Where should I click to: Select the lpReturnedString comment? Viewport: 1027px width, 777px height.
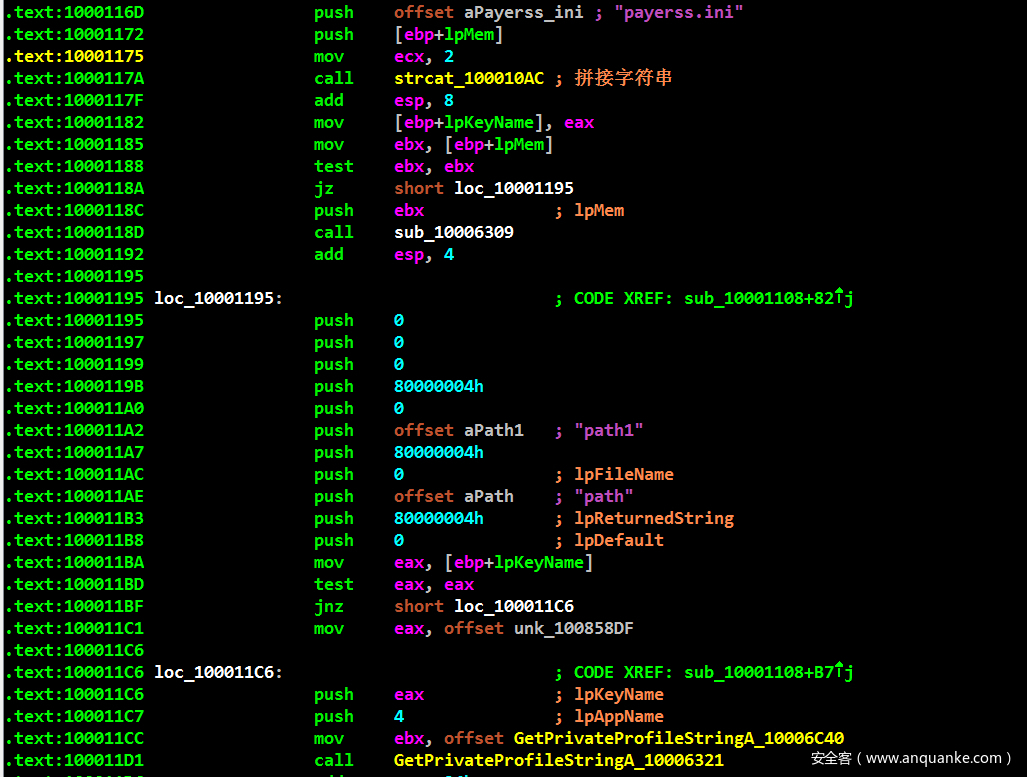point(654,518)
